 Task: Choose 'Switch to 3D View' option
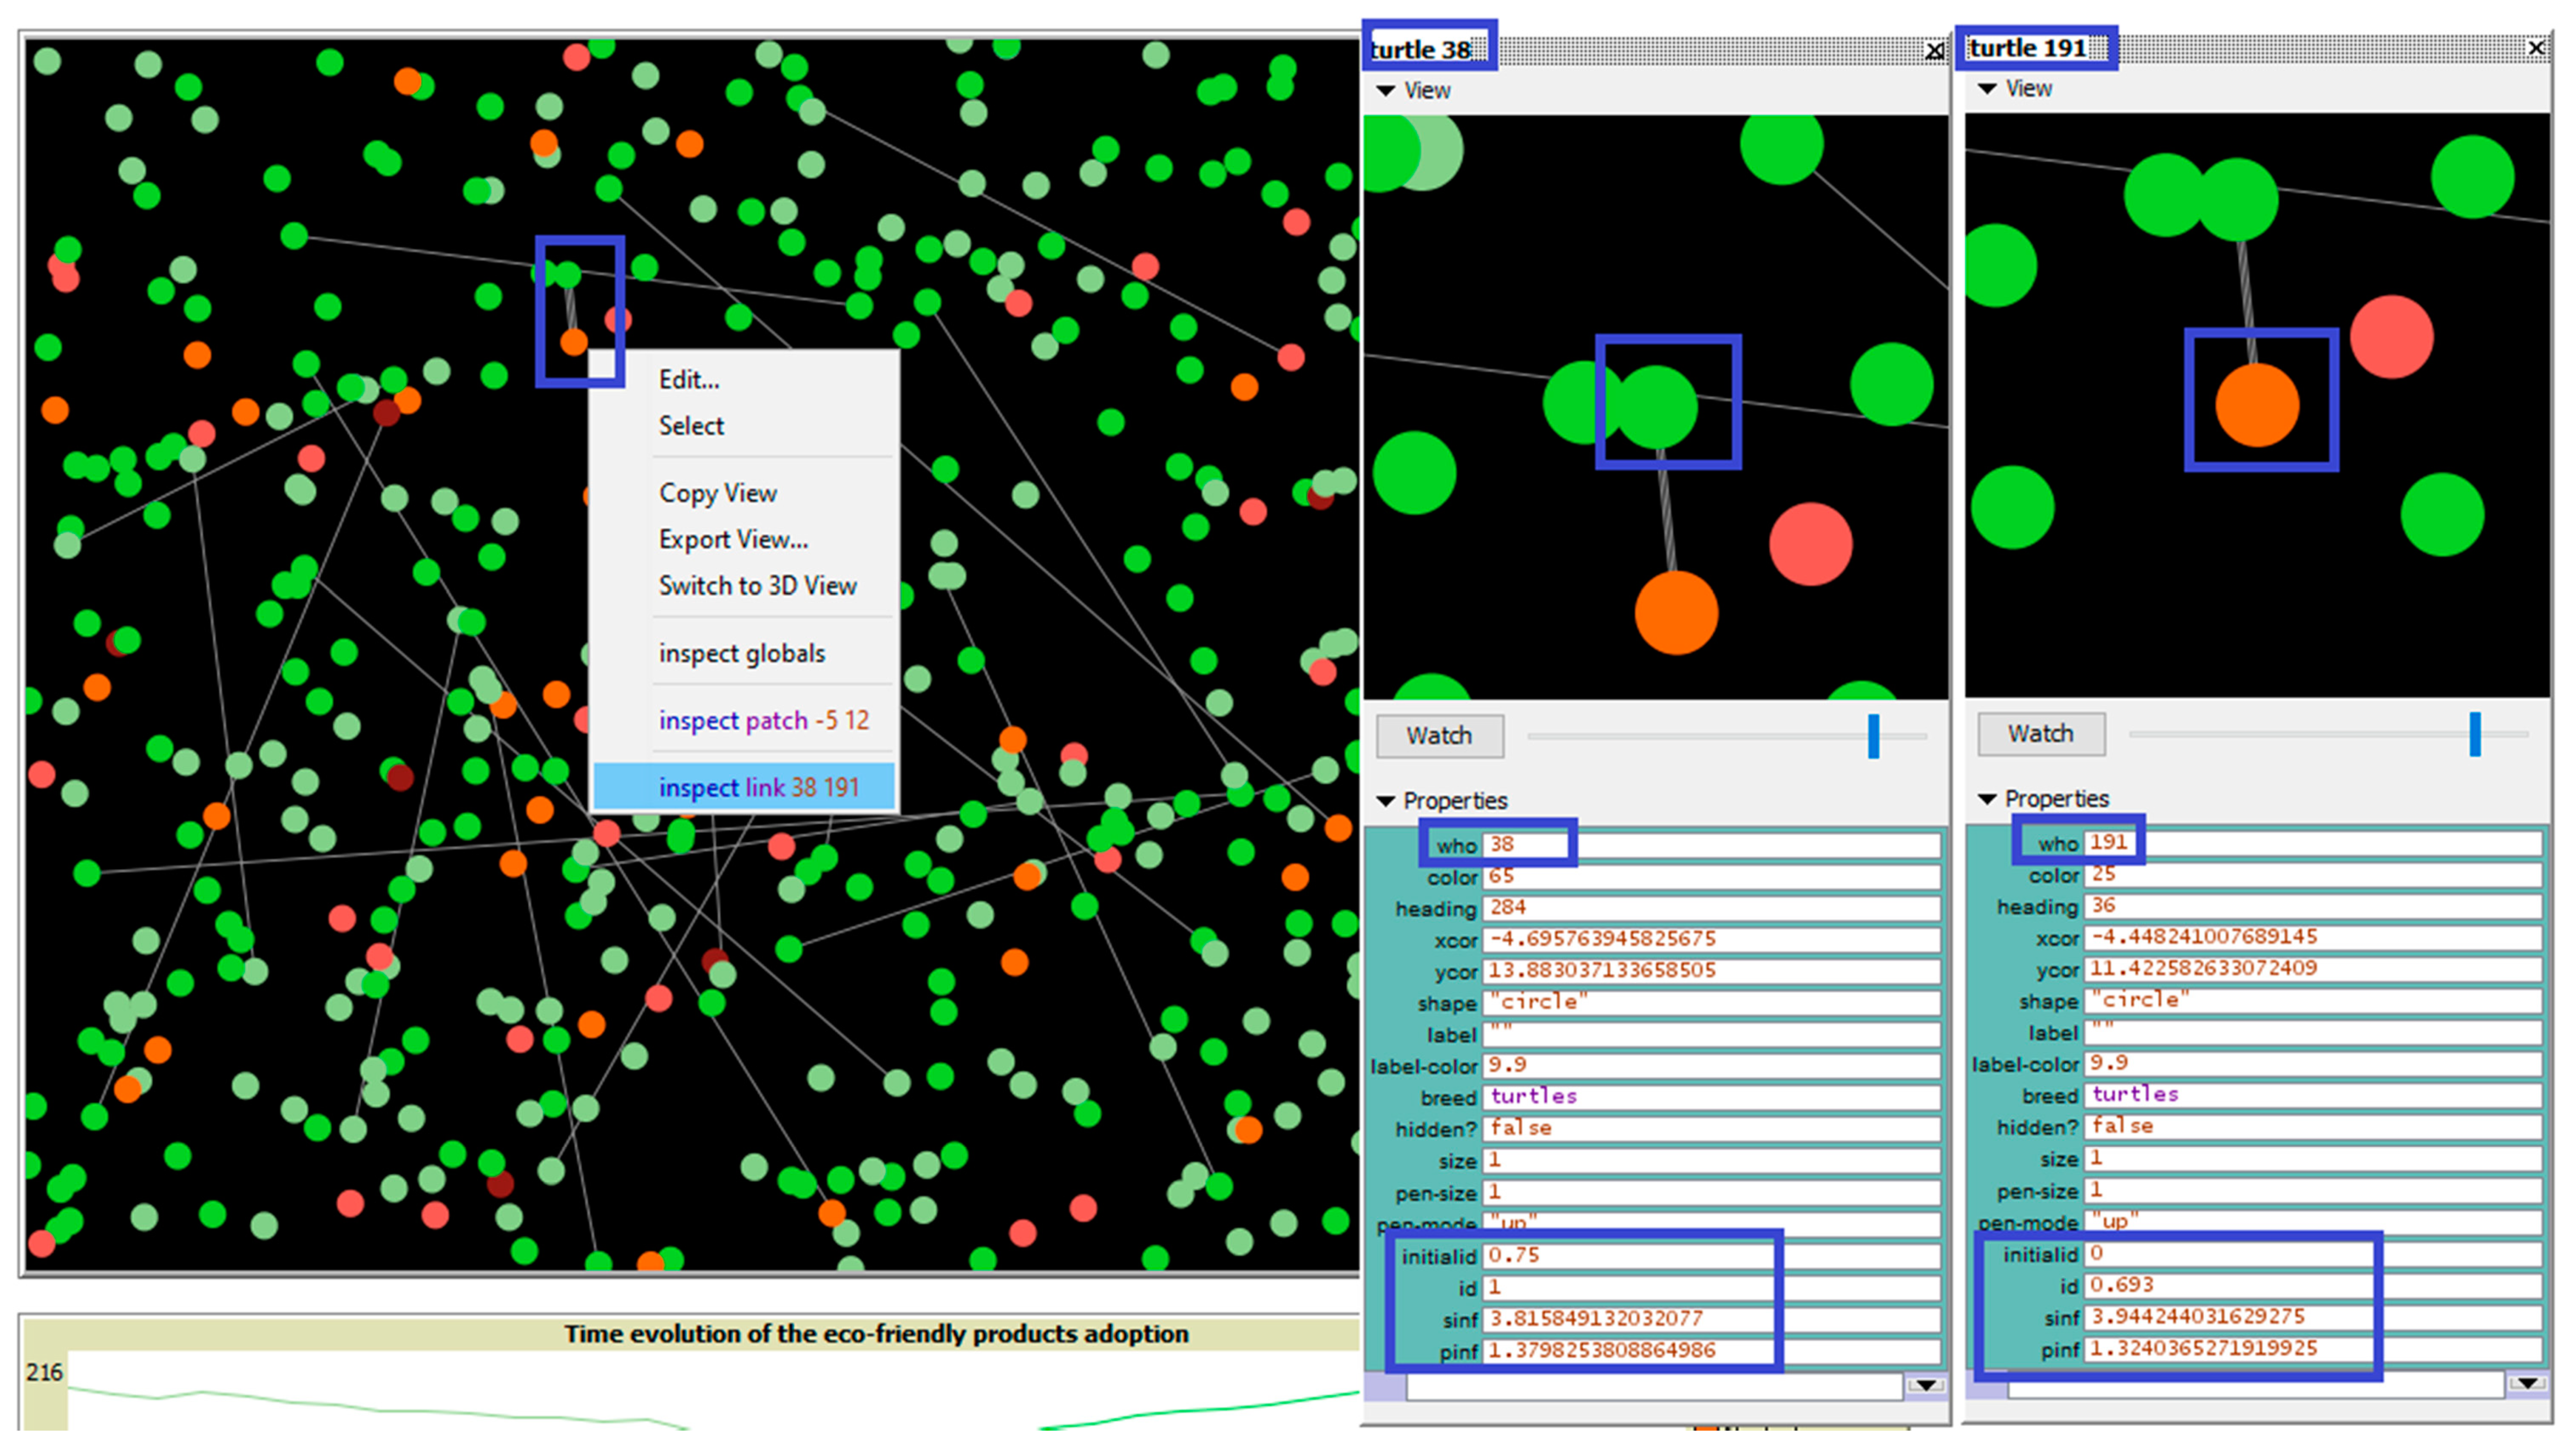(757, 586)
